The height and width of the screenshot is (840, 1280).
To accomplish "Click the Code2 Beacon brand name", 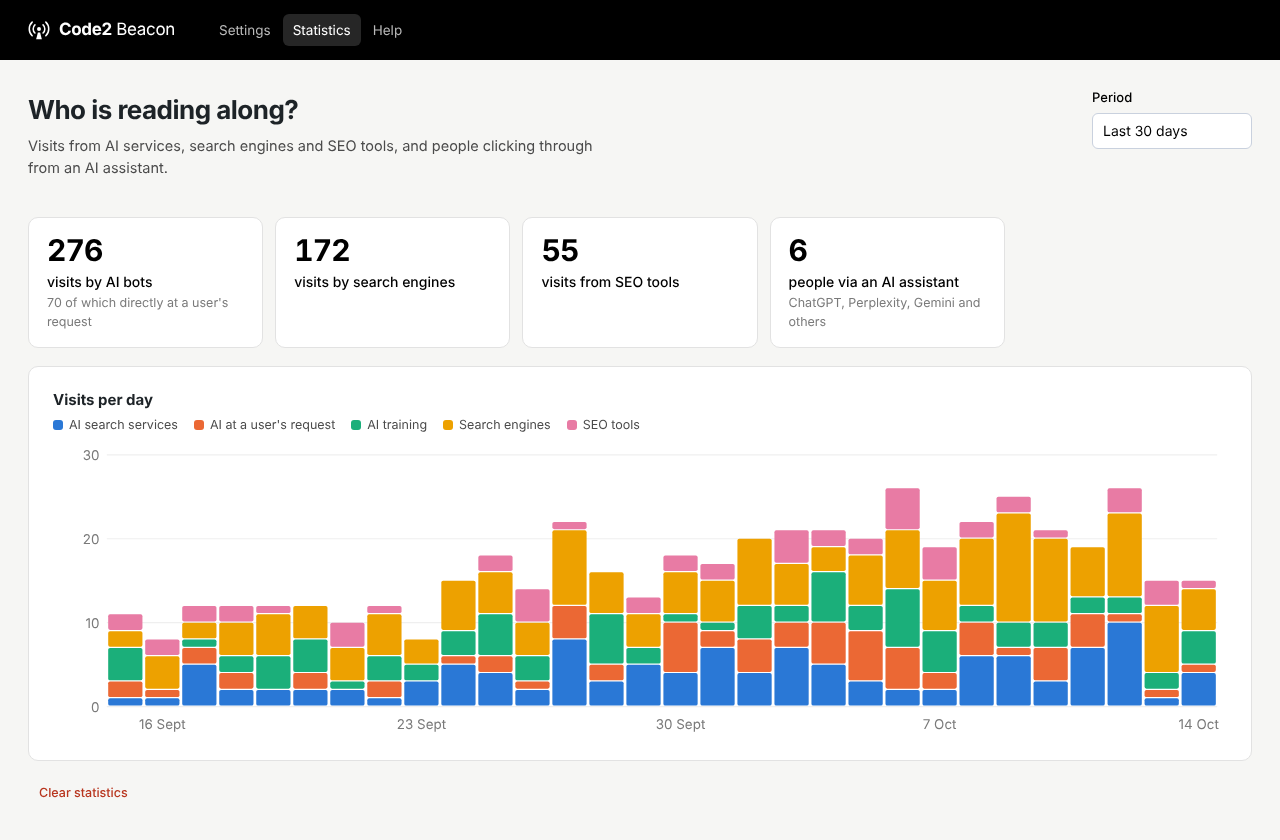I will [117, 30].
